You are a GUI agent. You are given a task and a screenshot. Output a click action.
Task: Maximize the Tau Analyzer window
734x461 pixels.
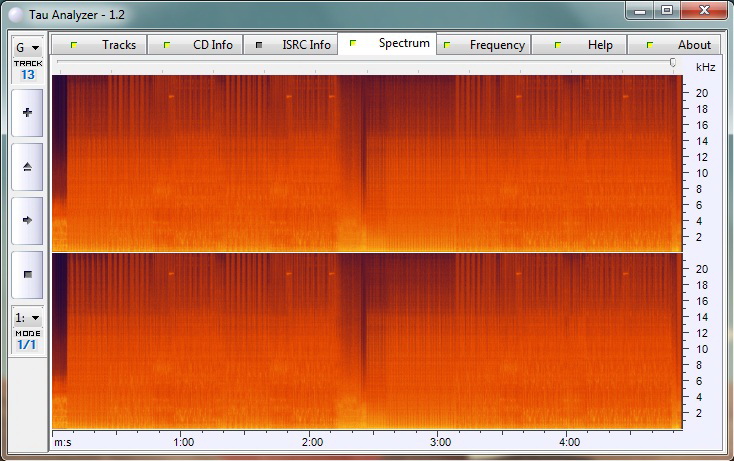tap(667, 10)
